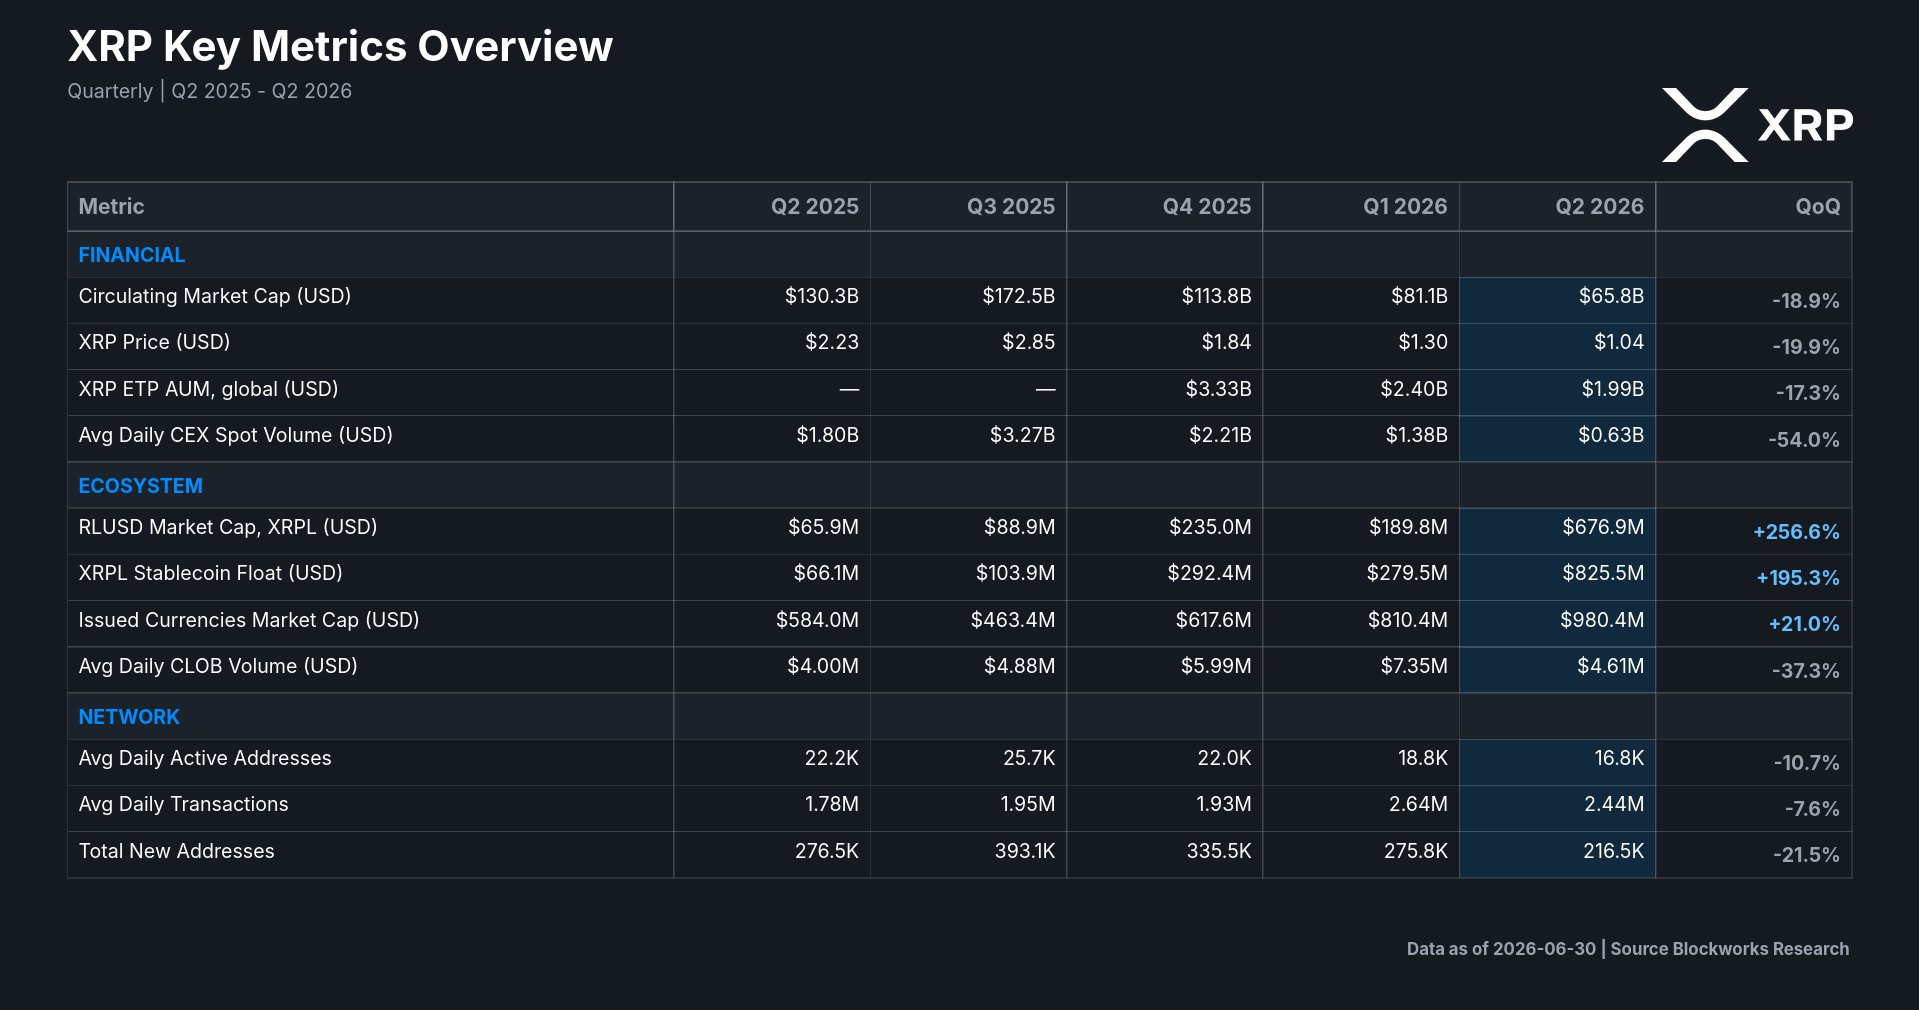Click 'RLUSD Market Cap, XRPL (USD)' label
Image resolution: width=1919 pixels, height=1010 pixels.
click(228, 527)
